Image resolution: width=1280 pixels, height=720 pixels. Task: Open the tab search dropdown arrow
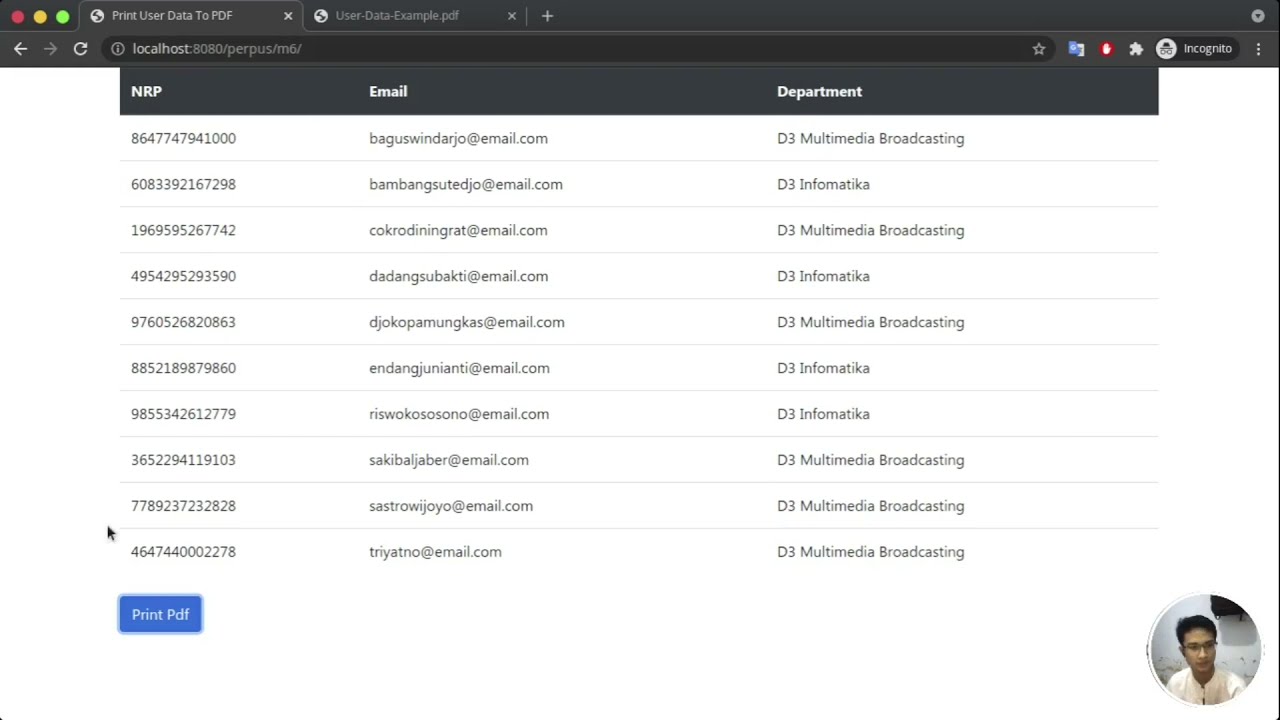tap(1258, 16)
